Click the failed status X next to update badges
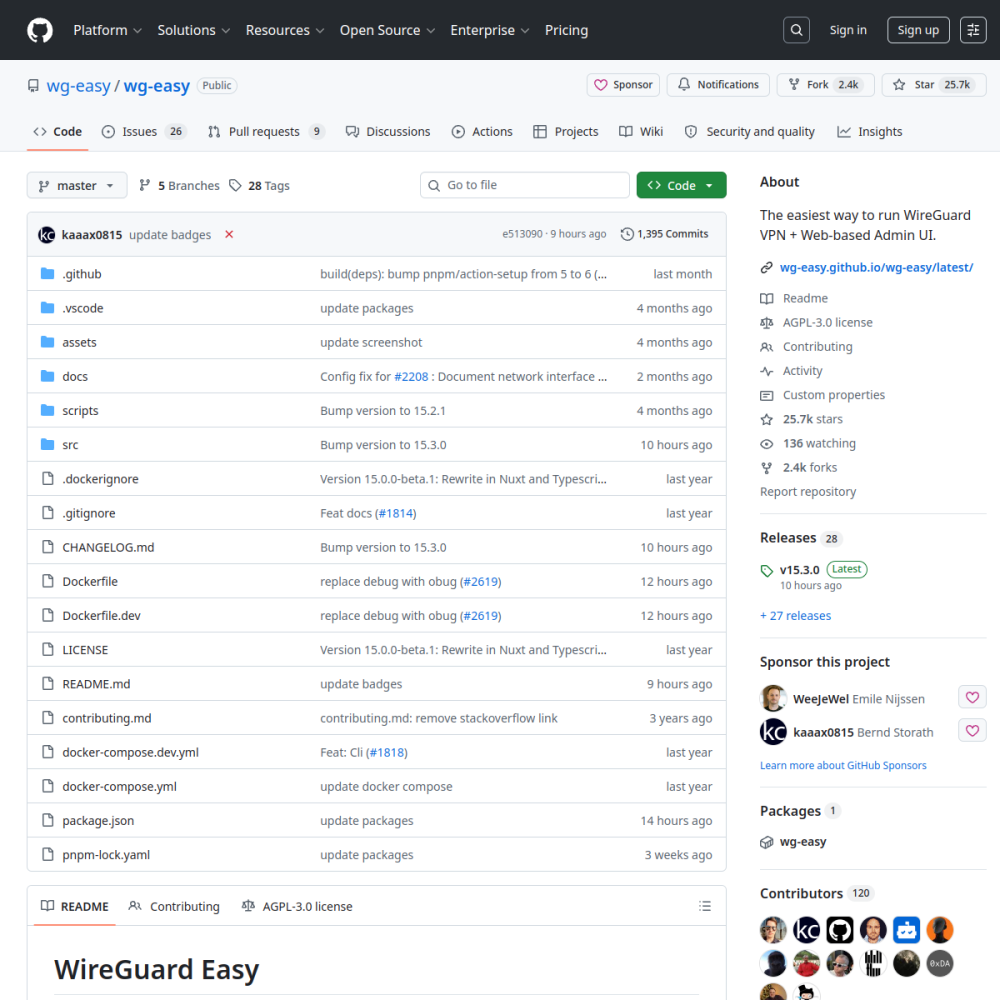Viewport: 1000px width, 1000px height. [x=229, y=235]
